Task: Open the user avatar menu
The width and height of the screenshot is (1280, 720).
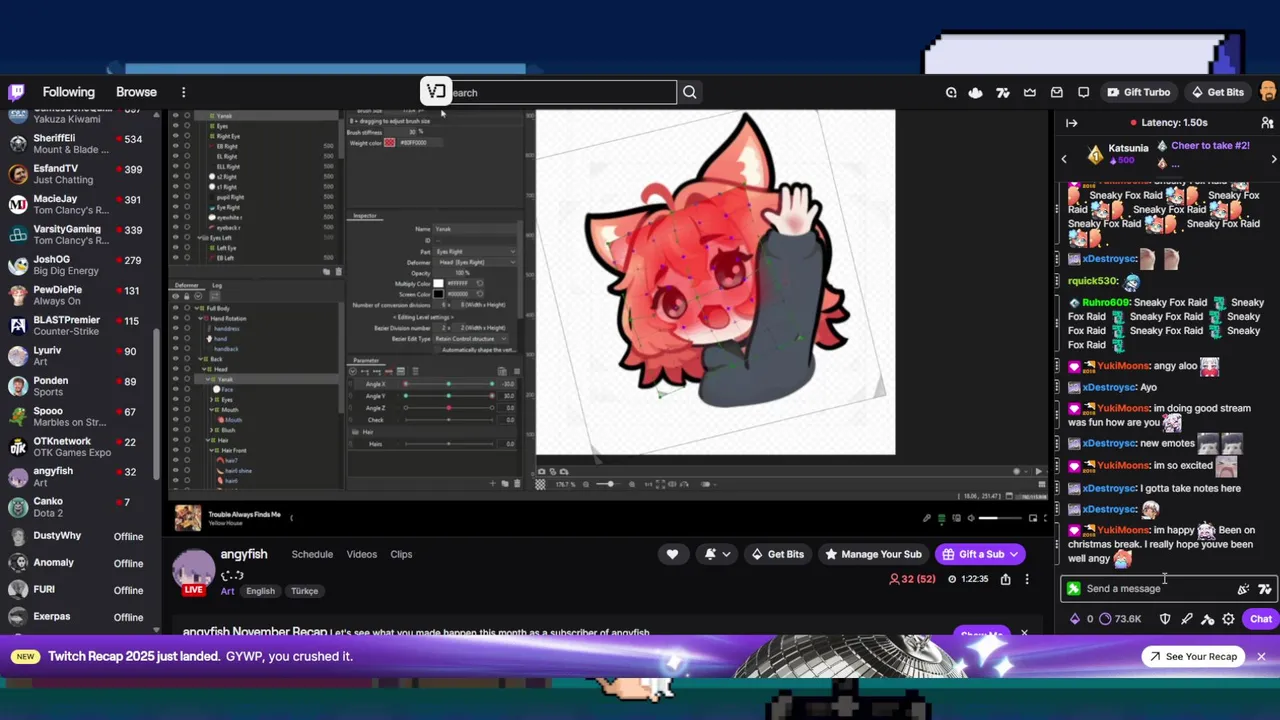Action: point(1267,92)
